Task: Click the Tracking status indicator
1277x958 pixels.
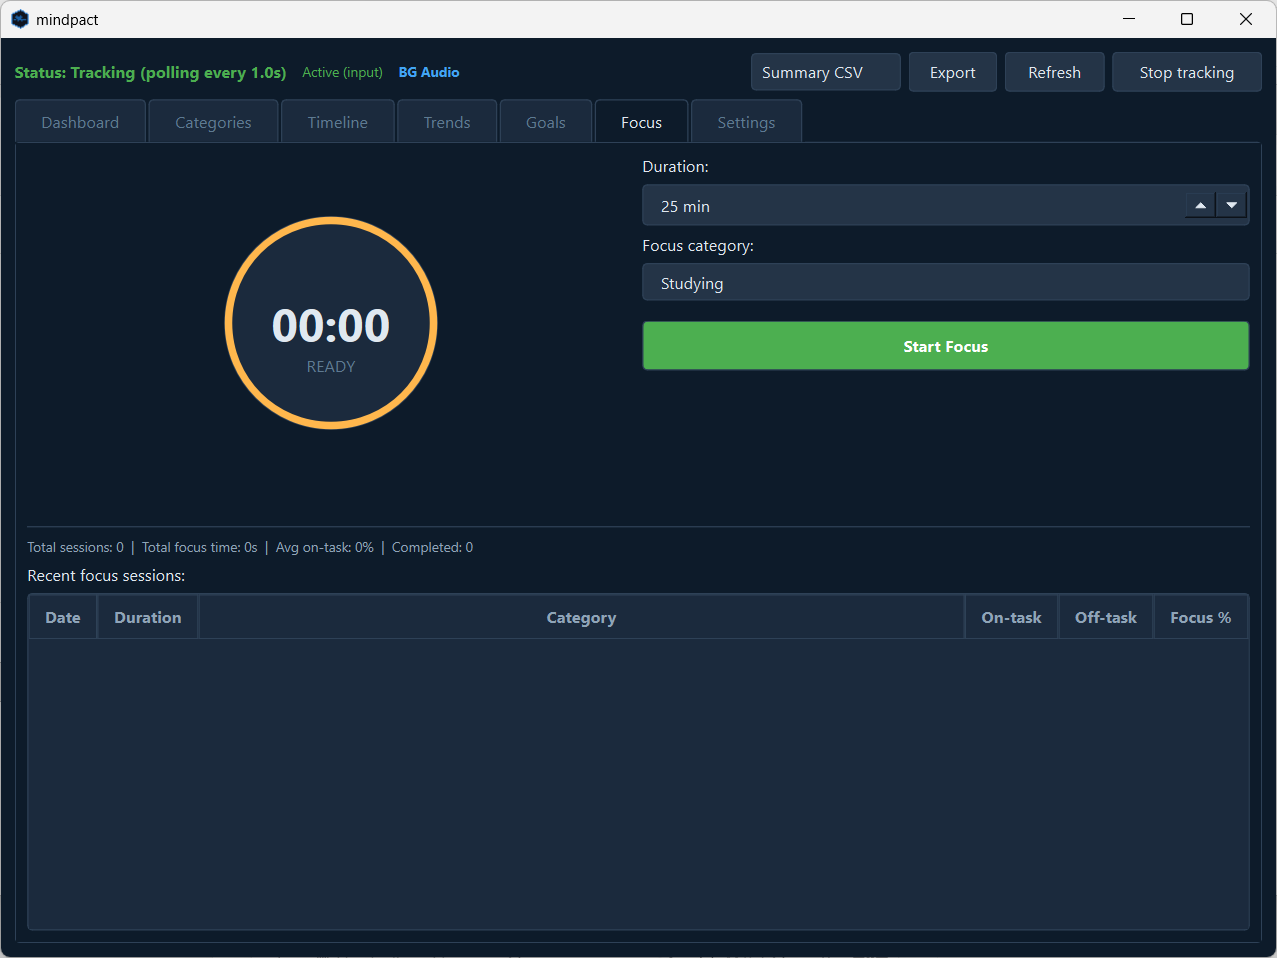Action: point(149,72)
